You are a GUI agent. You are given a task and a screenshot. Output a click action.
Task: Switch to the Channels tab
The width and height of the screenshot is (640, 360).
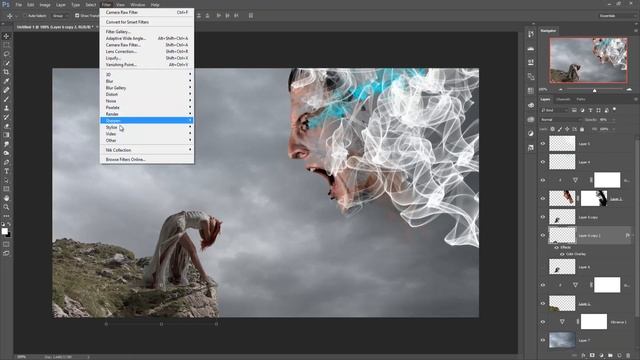coord(563,99)
